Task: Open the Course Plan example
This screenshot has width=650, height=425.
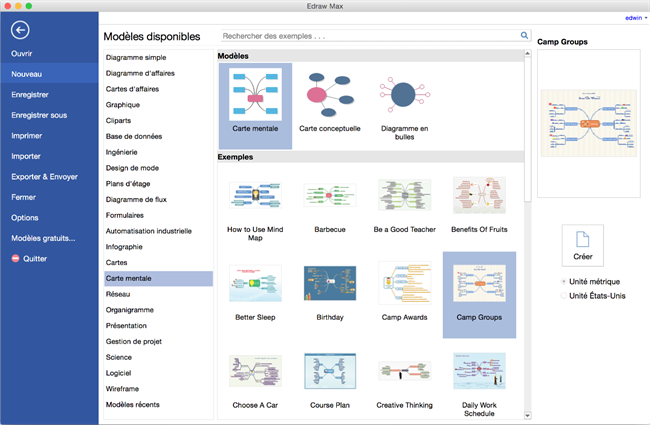Action: [x=330, y=371]
